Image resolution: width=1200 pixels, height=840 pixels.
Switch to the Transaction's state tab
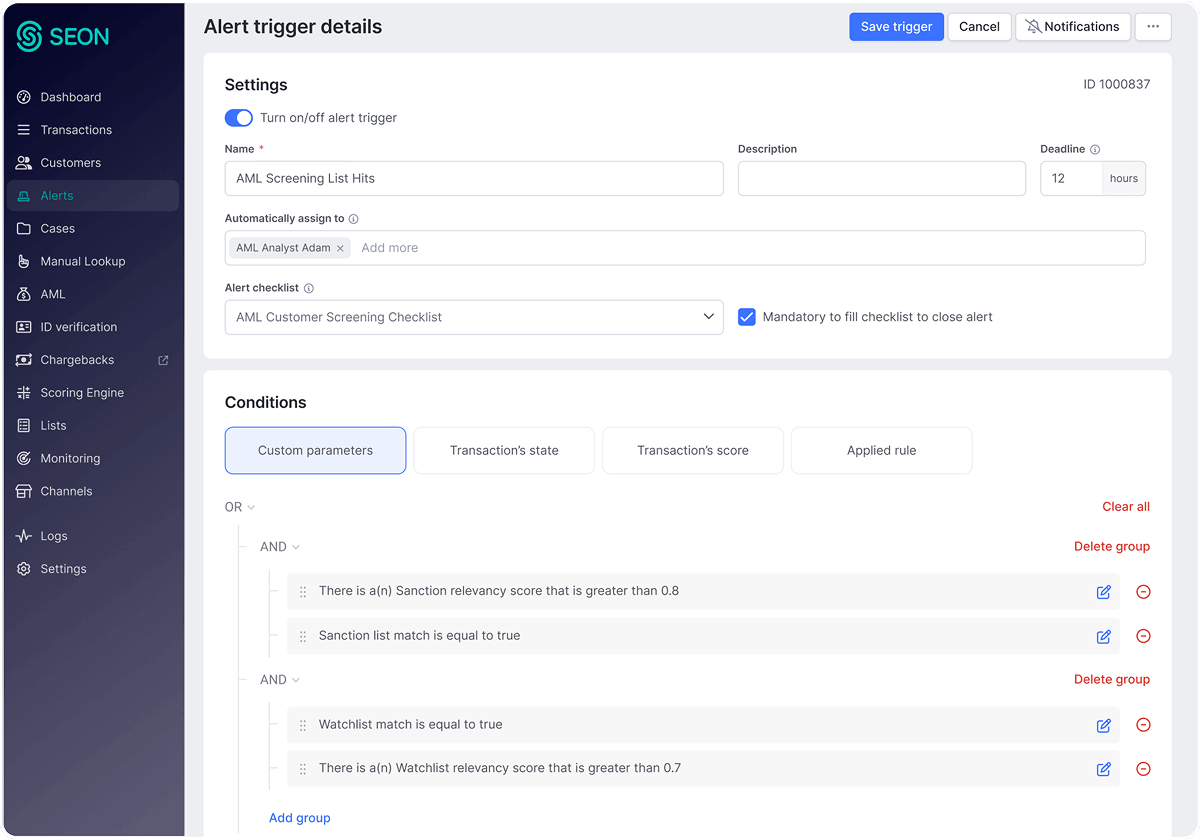(x=504, y=450)
